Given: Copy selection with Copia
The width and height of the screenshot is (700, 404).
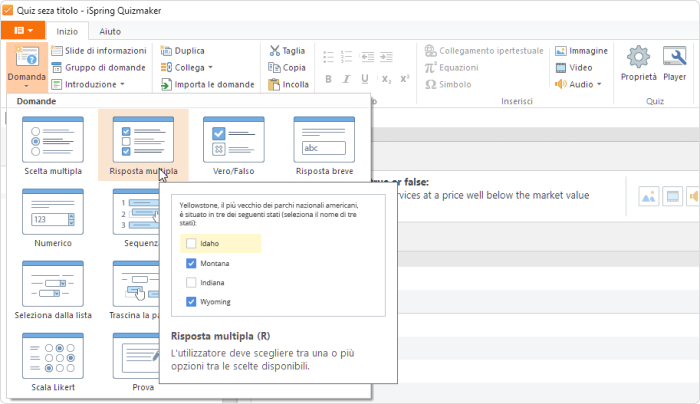Looking at the screenshot, I should (x=287, y=67).
